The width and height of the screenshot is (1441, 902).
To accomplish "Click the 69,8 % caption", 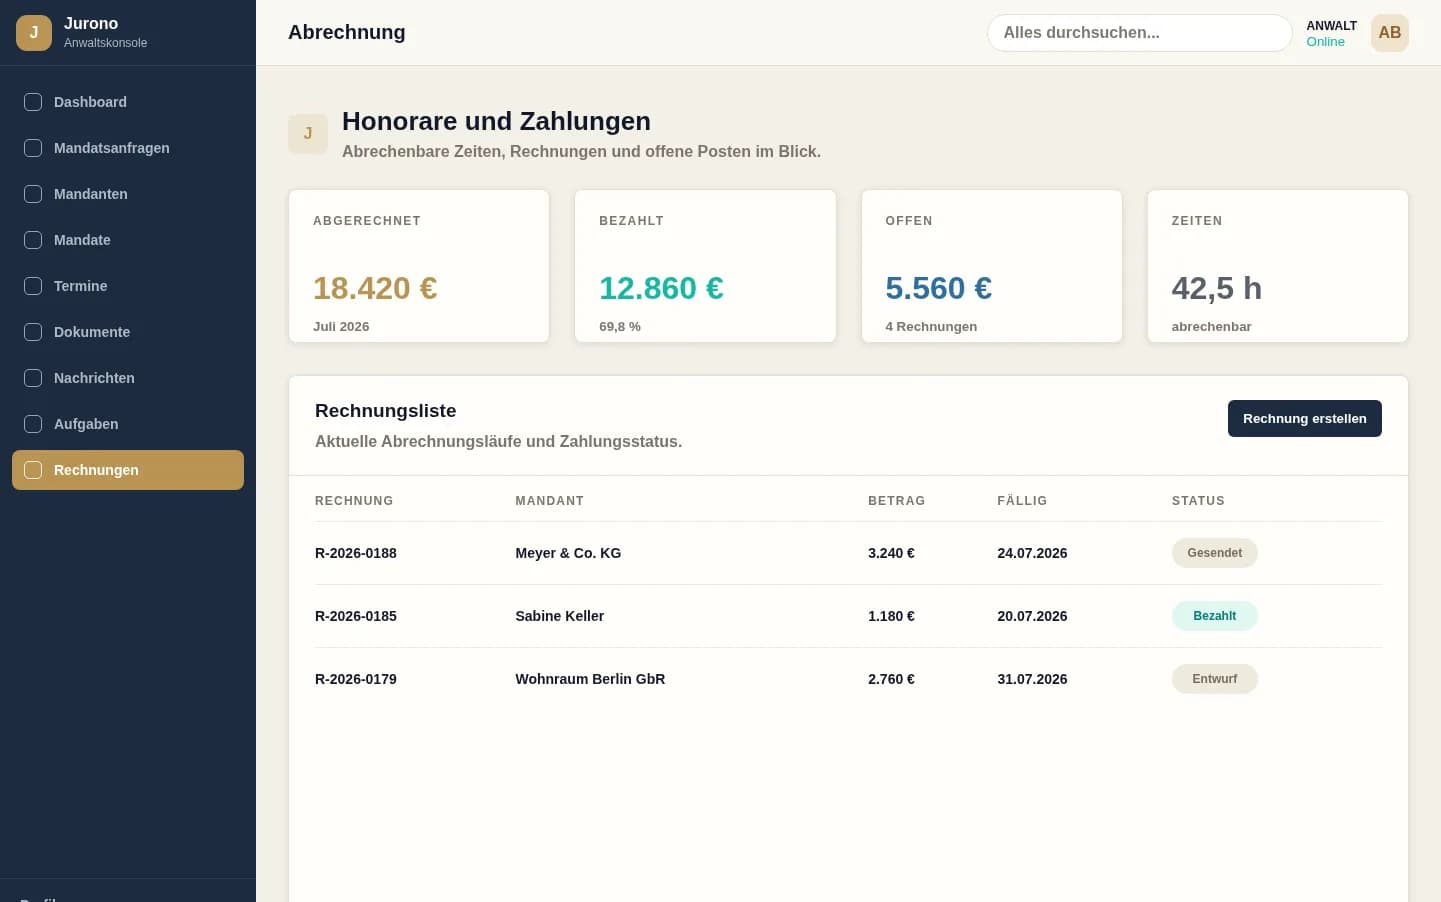I will (x=620, y=326).
